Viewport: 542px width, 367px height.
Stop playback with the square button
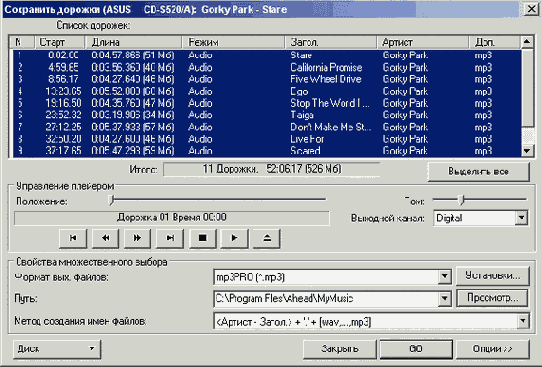pos(203,238)
